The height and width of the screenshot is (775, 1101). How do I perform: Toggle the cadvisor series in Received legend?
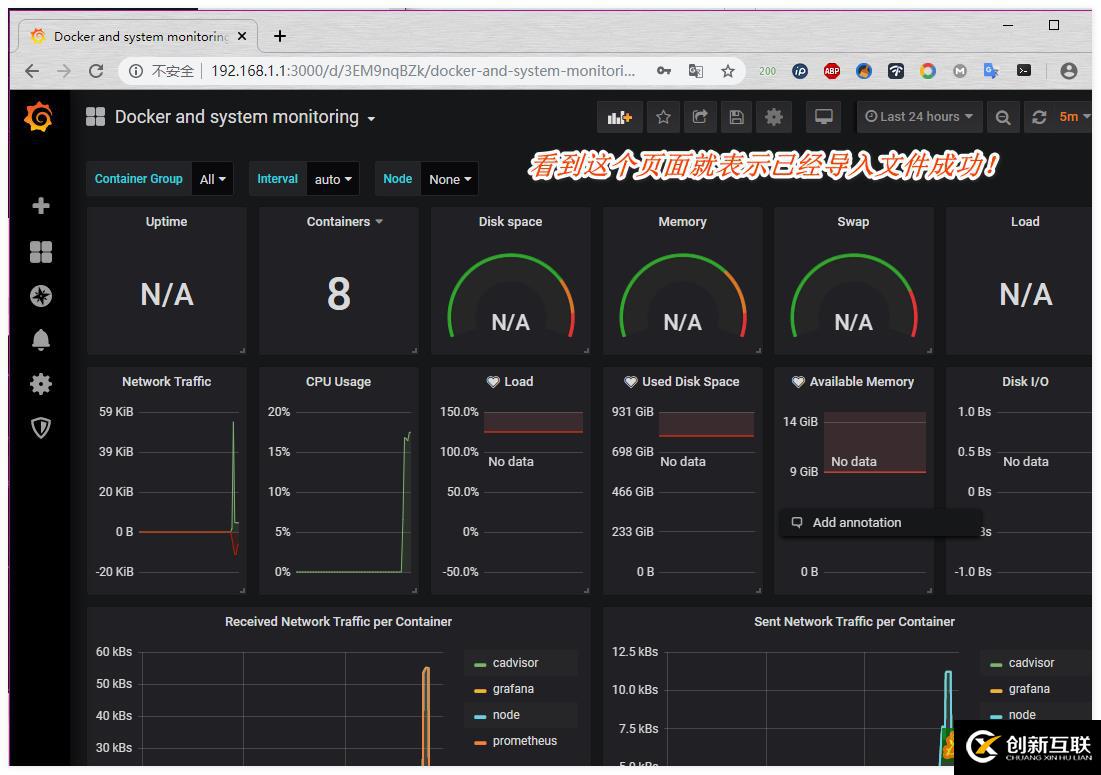click(515, 663)
